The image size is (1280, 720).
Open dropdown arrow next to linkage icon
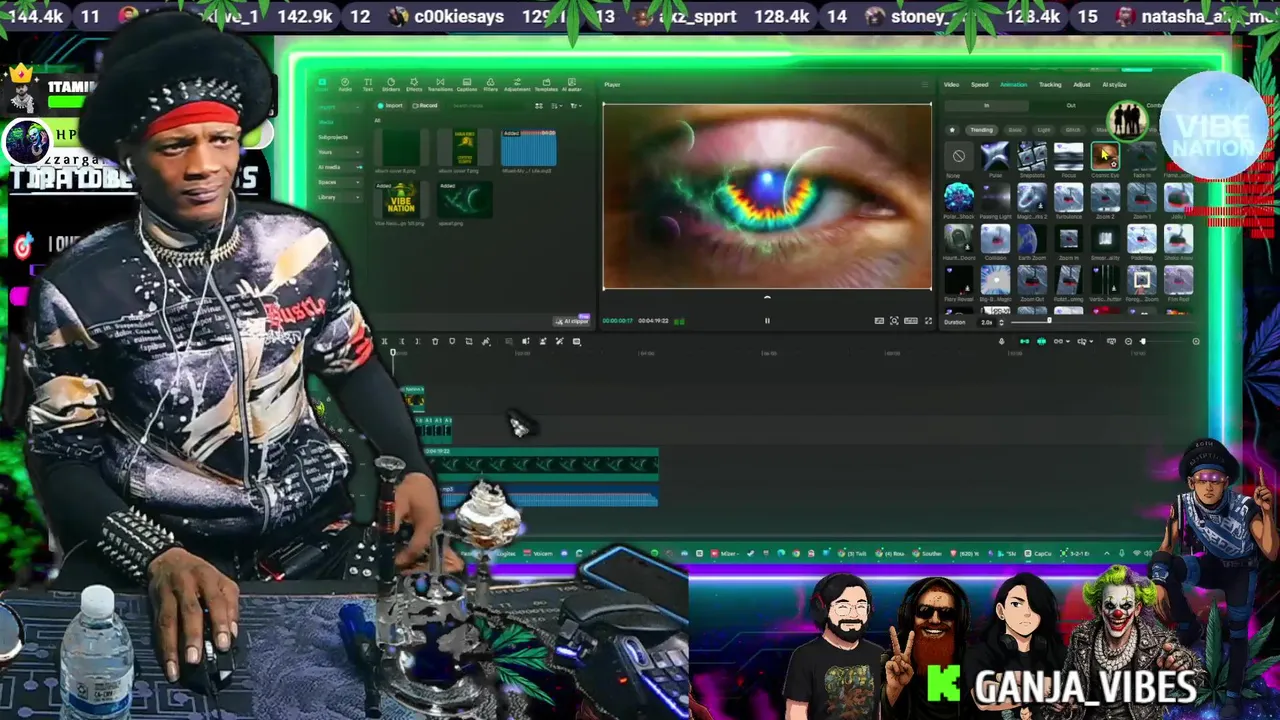click(1068, 342)
